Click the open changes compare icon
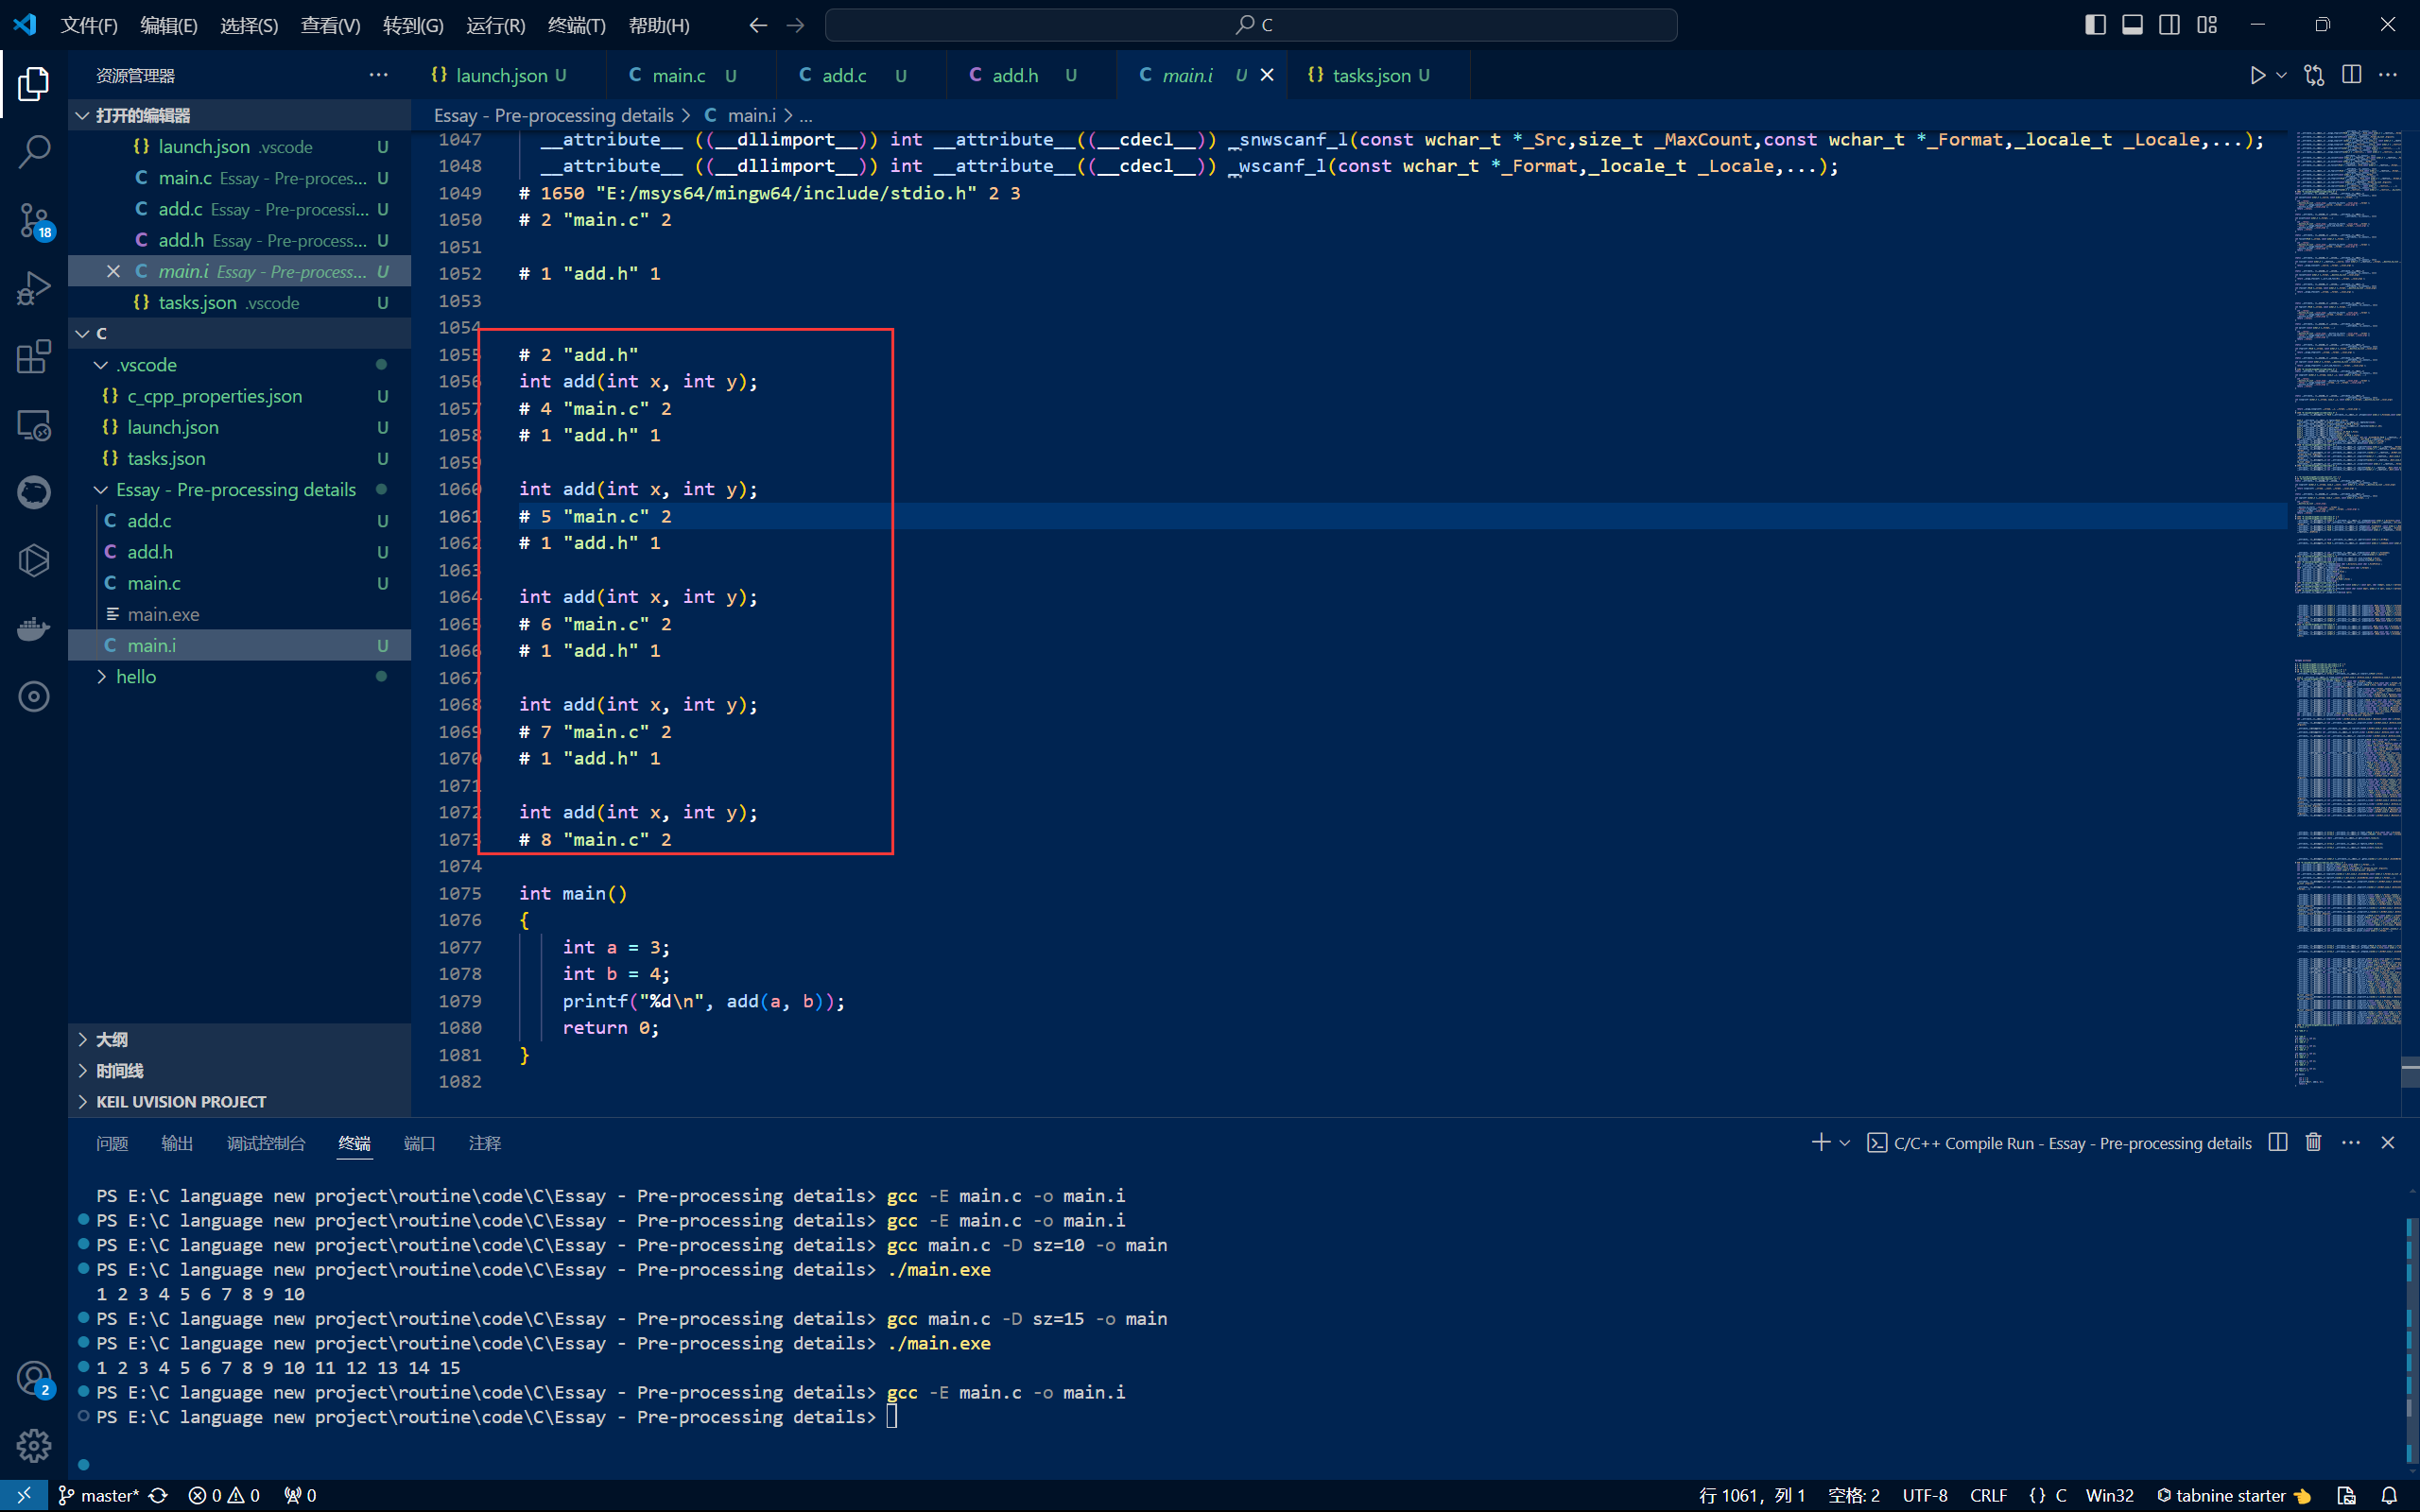 2314,75
